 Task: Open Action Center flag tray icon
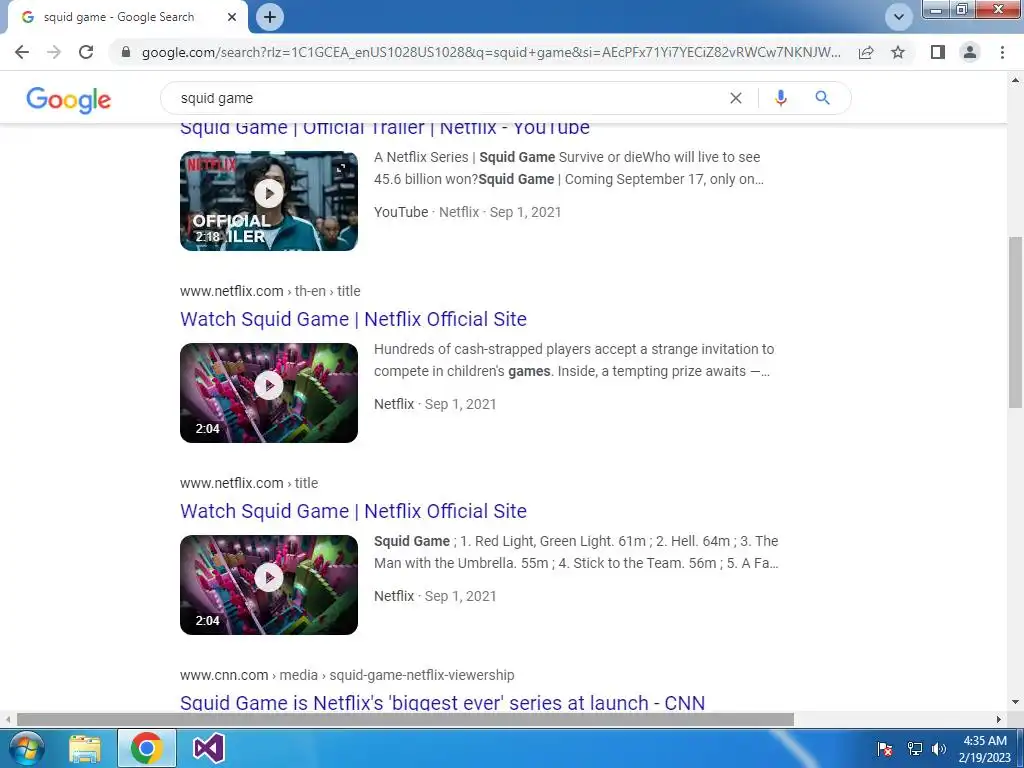(885, 749)
